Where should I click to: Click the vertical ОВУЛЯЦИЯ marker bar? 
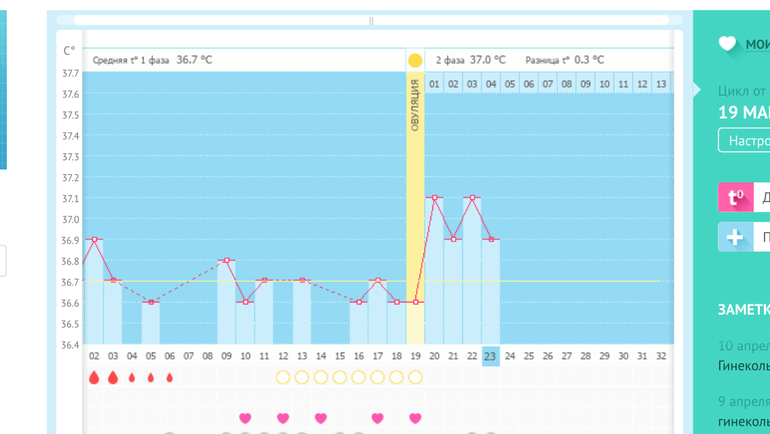point(415,200)
